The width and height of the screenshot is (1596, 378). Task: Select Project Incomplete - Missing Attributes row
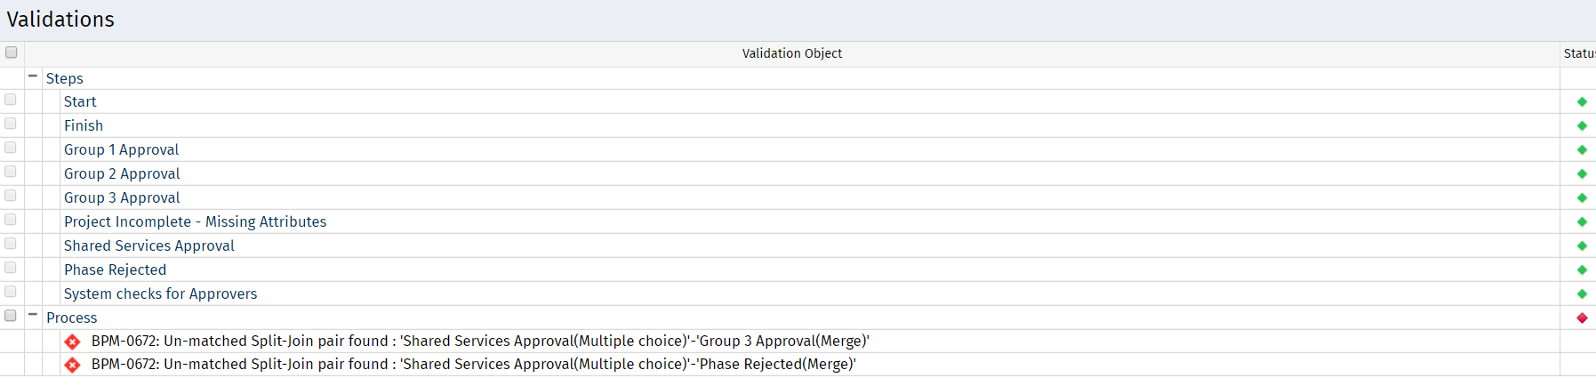(x=195, y=222)
